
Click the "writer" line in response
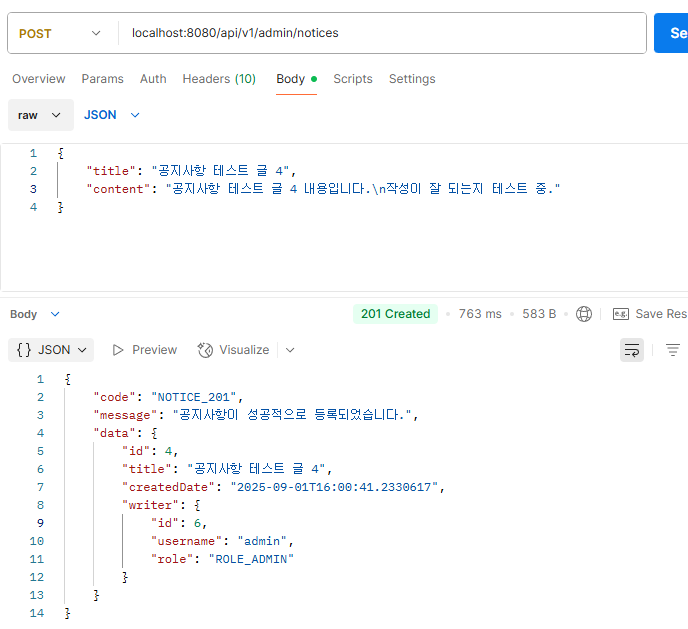tap(161, 505)
